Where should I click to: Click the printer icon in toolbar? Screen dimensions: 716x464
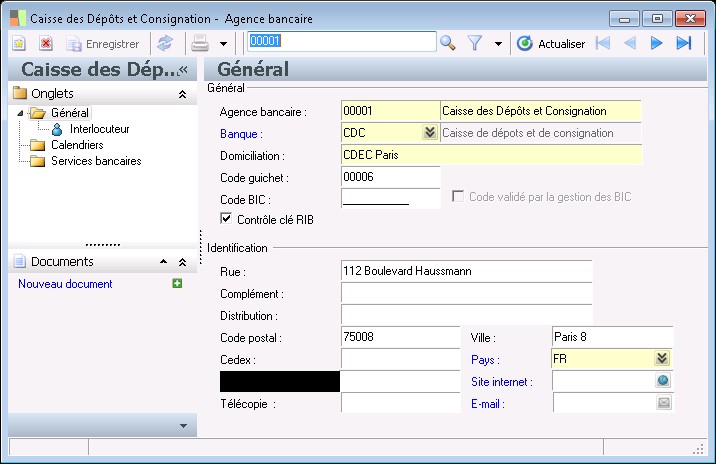200,43
